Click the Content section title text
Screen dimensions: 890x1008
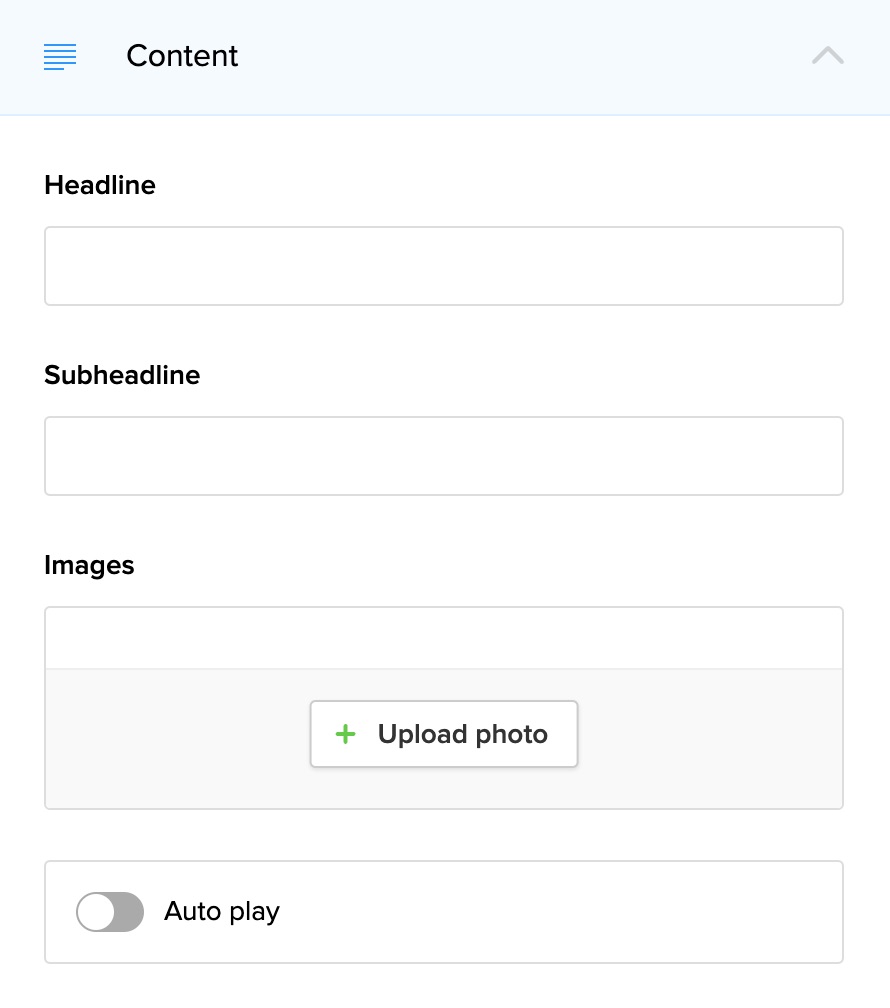pyautogui.click(x=182, y=56)
